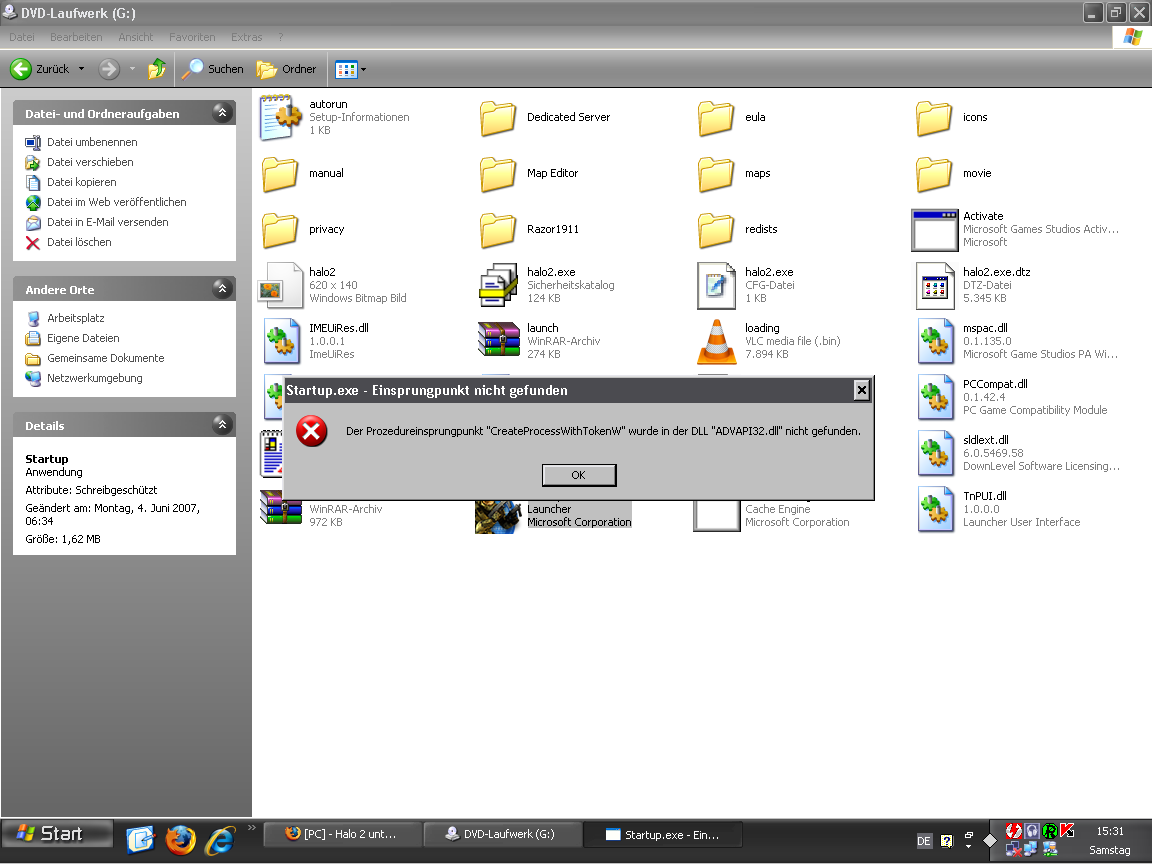Select the Launcher Microsoft Corporation icon
The height and width of the screenshot is (864, 1152).
tap(498, 516)
